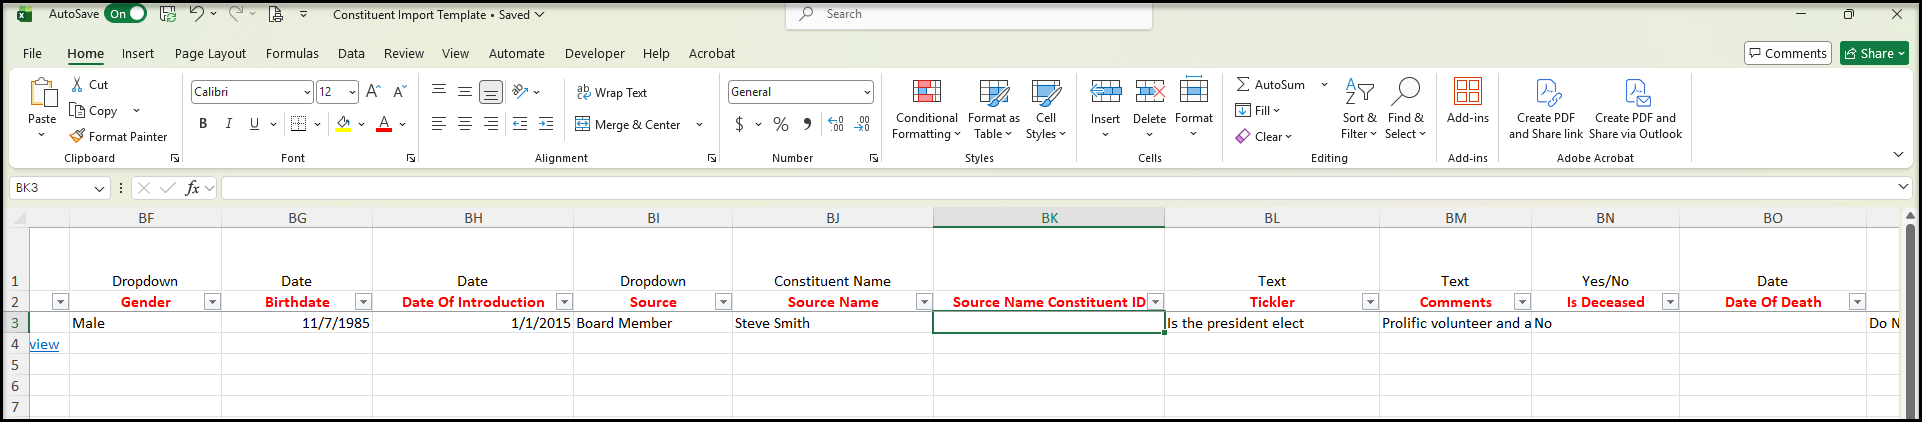Open the General number format dropdown

[867, 92]
